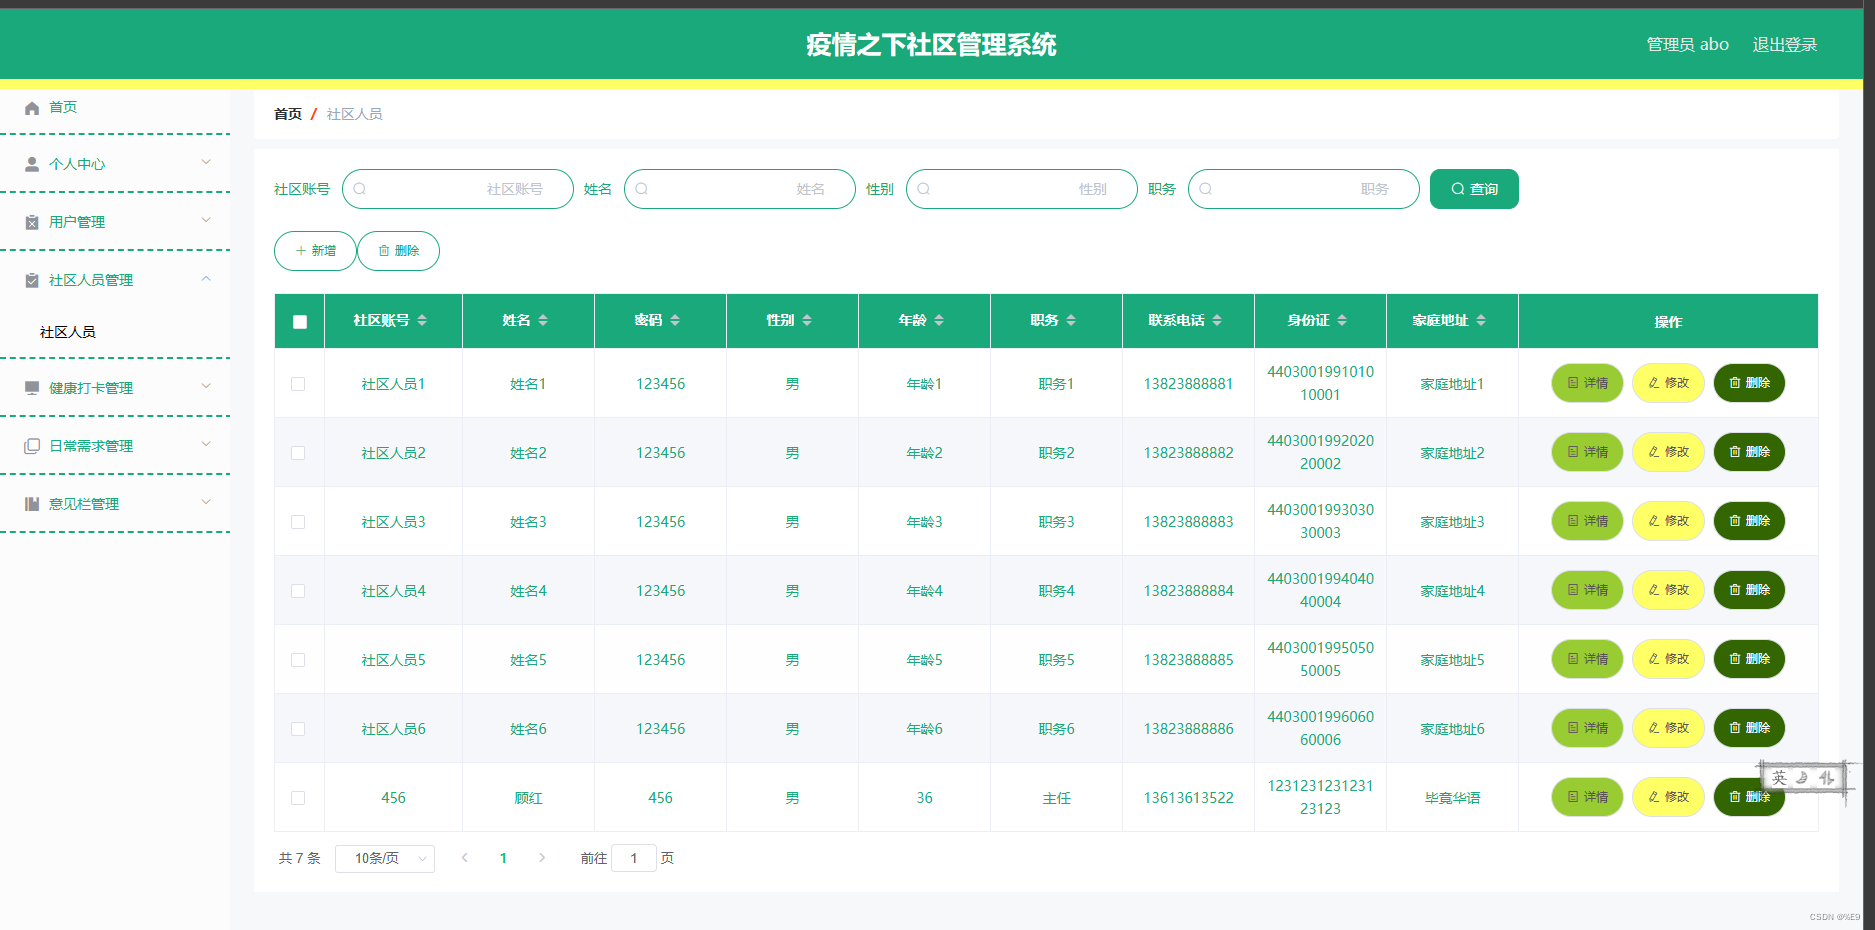This screenshot has width=1875, height=930.
Task: Click the 查询 search button
Action: (1474, 189)
